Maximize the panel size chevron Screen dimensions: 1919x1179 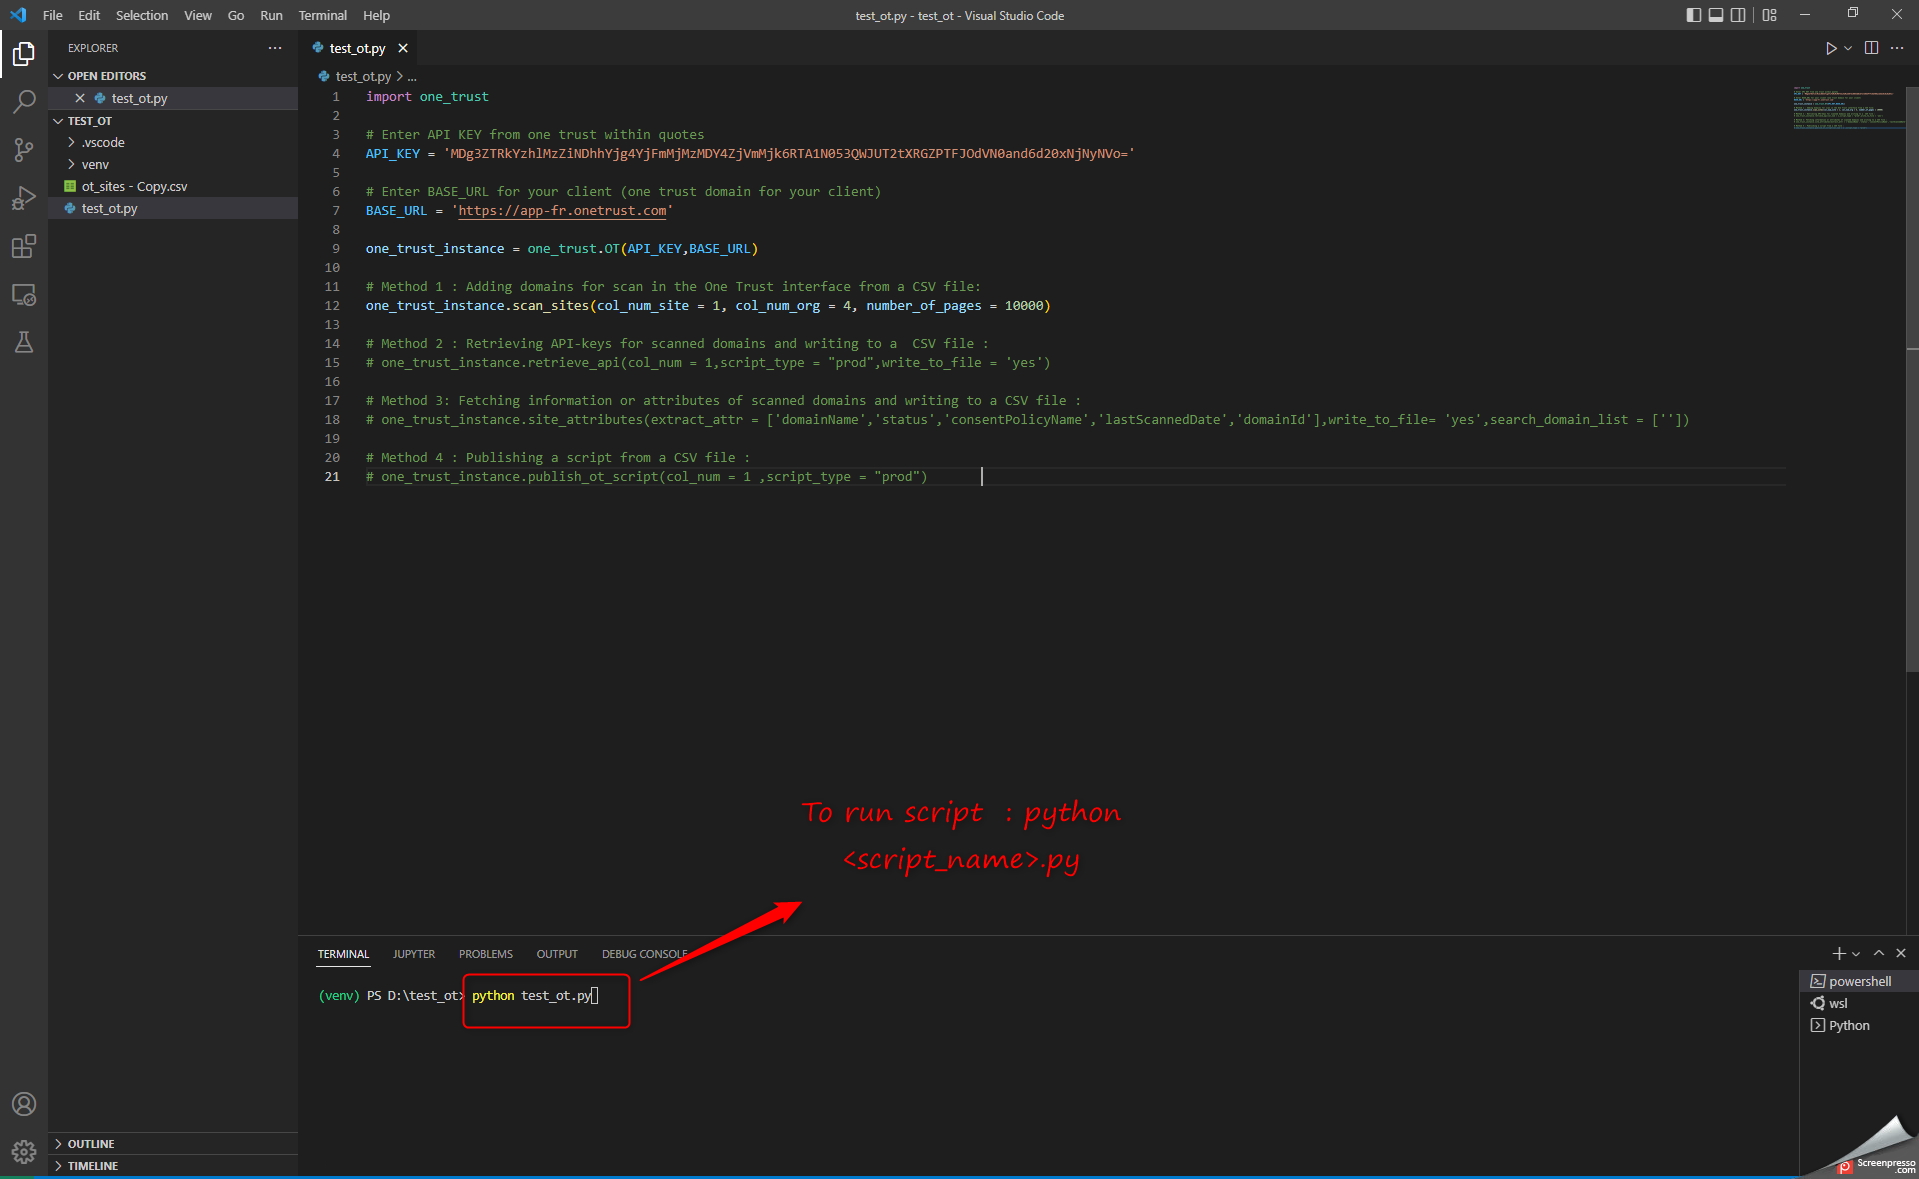pyautogui.click(x=1879, y=953)
